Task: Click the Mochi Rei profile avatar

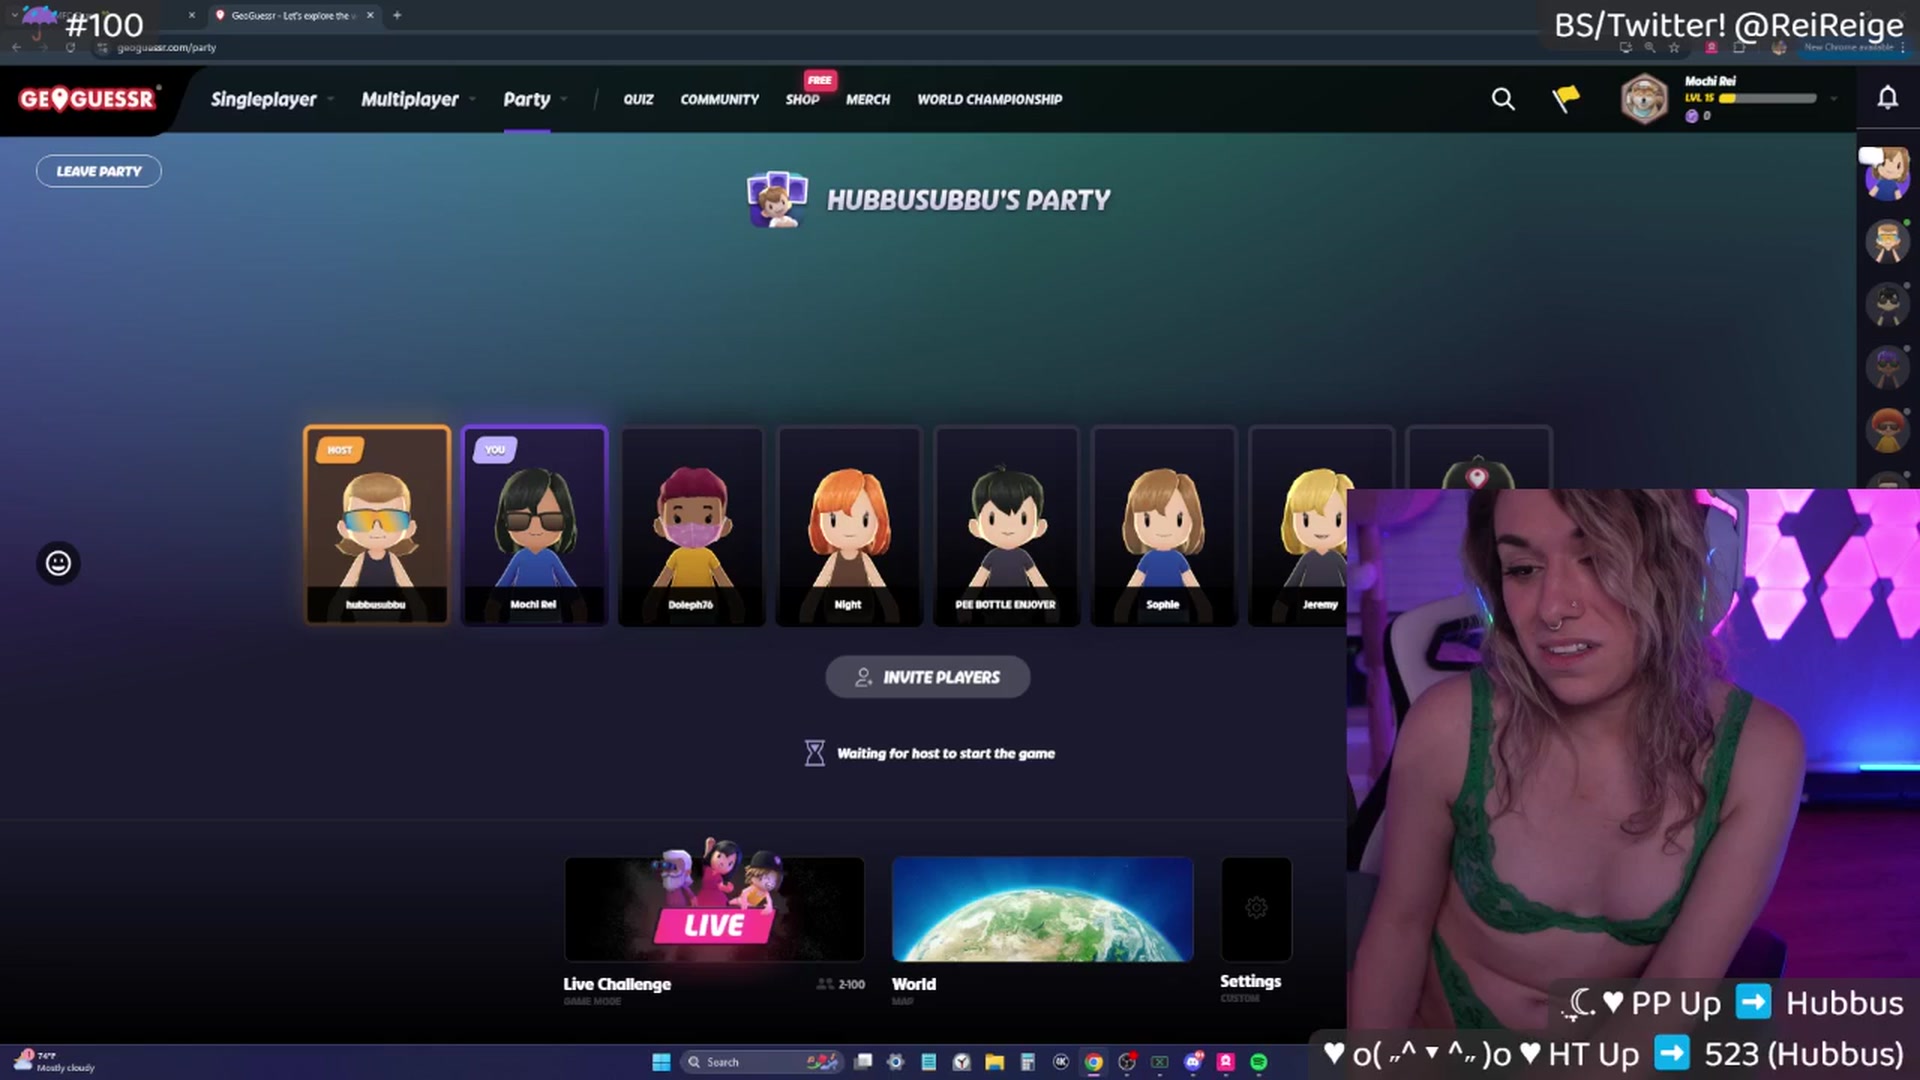Action: 1644,99
